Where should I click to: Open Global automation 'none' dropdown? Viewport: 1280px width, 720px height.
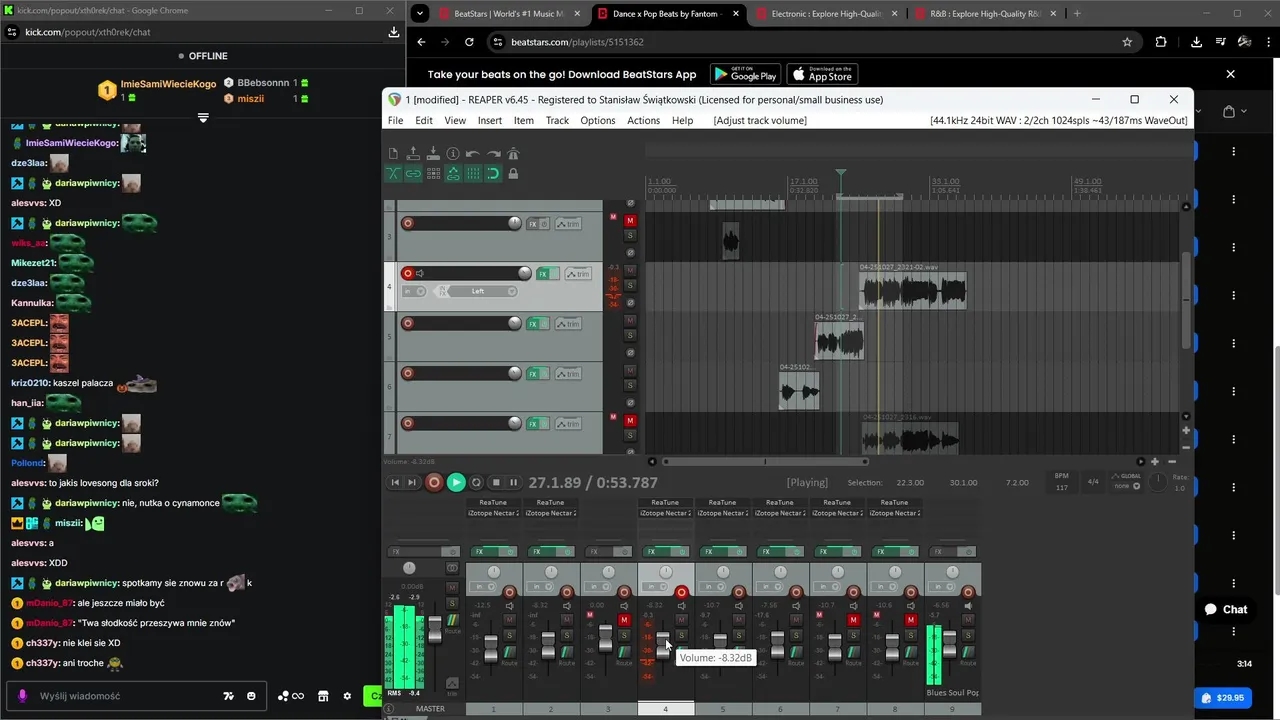pos(1128,485)
